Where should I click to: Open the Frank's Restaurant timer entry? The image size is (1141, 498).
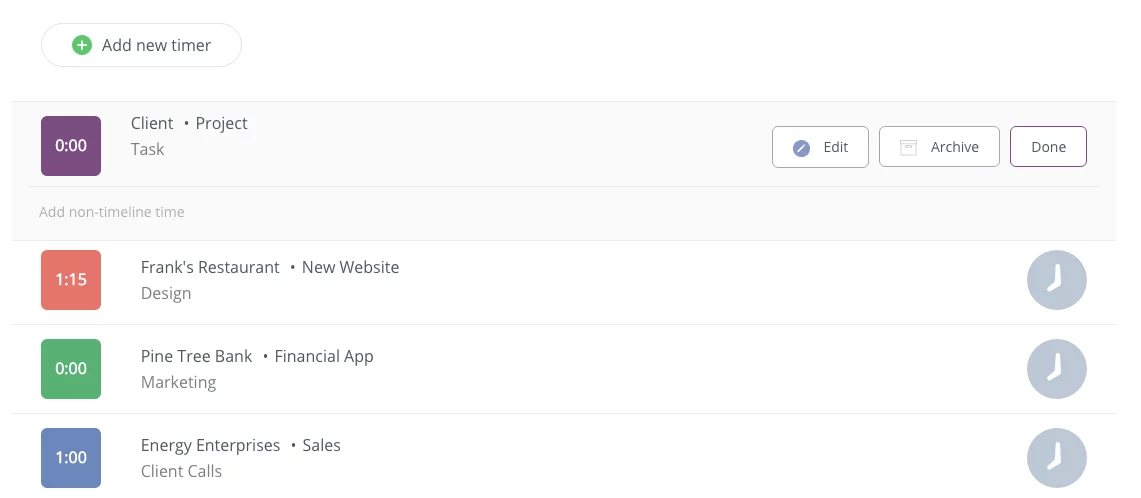click(210, 268)
